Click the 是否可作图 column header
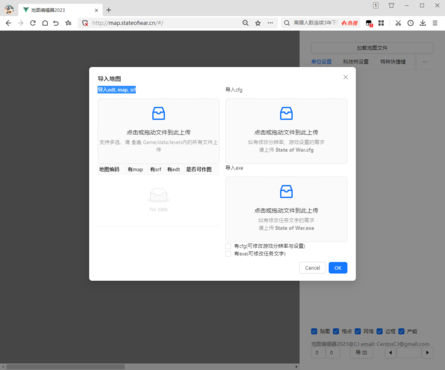 199,169
